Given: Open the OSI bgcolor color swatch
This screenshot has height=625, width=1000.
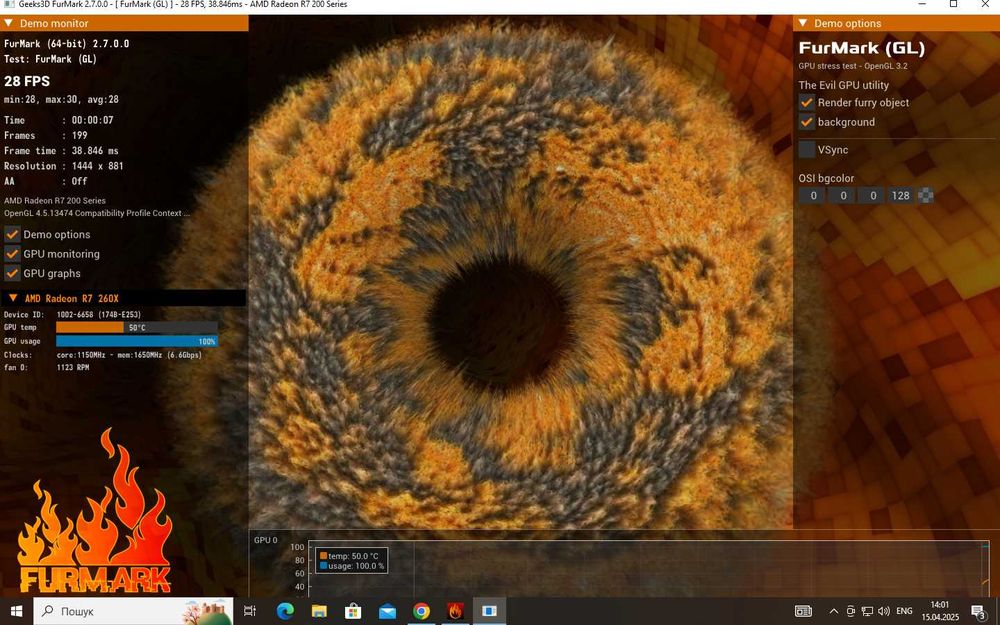Looking at the screenshot, I should (x=925, y=196).
